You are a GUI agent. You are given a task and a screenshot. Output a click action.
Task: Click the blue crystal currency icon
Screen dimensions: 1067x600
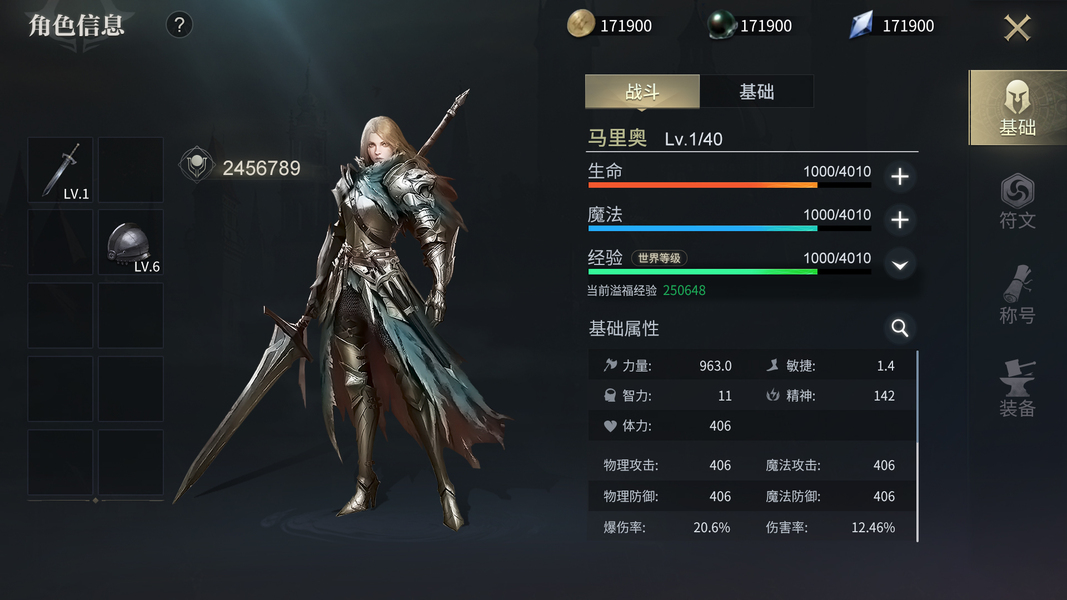(x=861, y=25)
